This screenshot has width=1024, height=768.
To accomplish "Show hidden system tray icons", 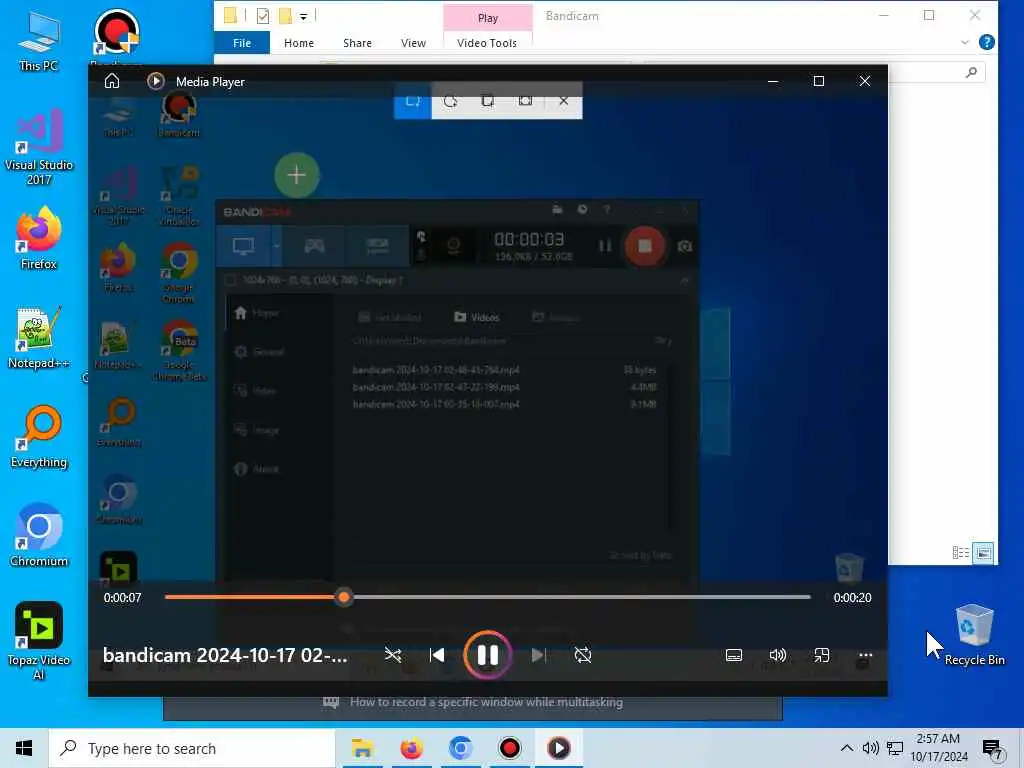I will [x=846, y=748].
